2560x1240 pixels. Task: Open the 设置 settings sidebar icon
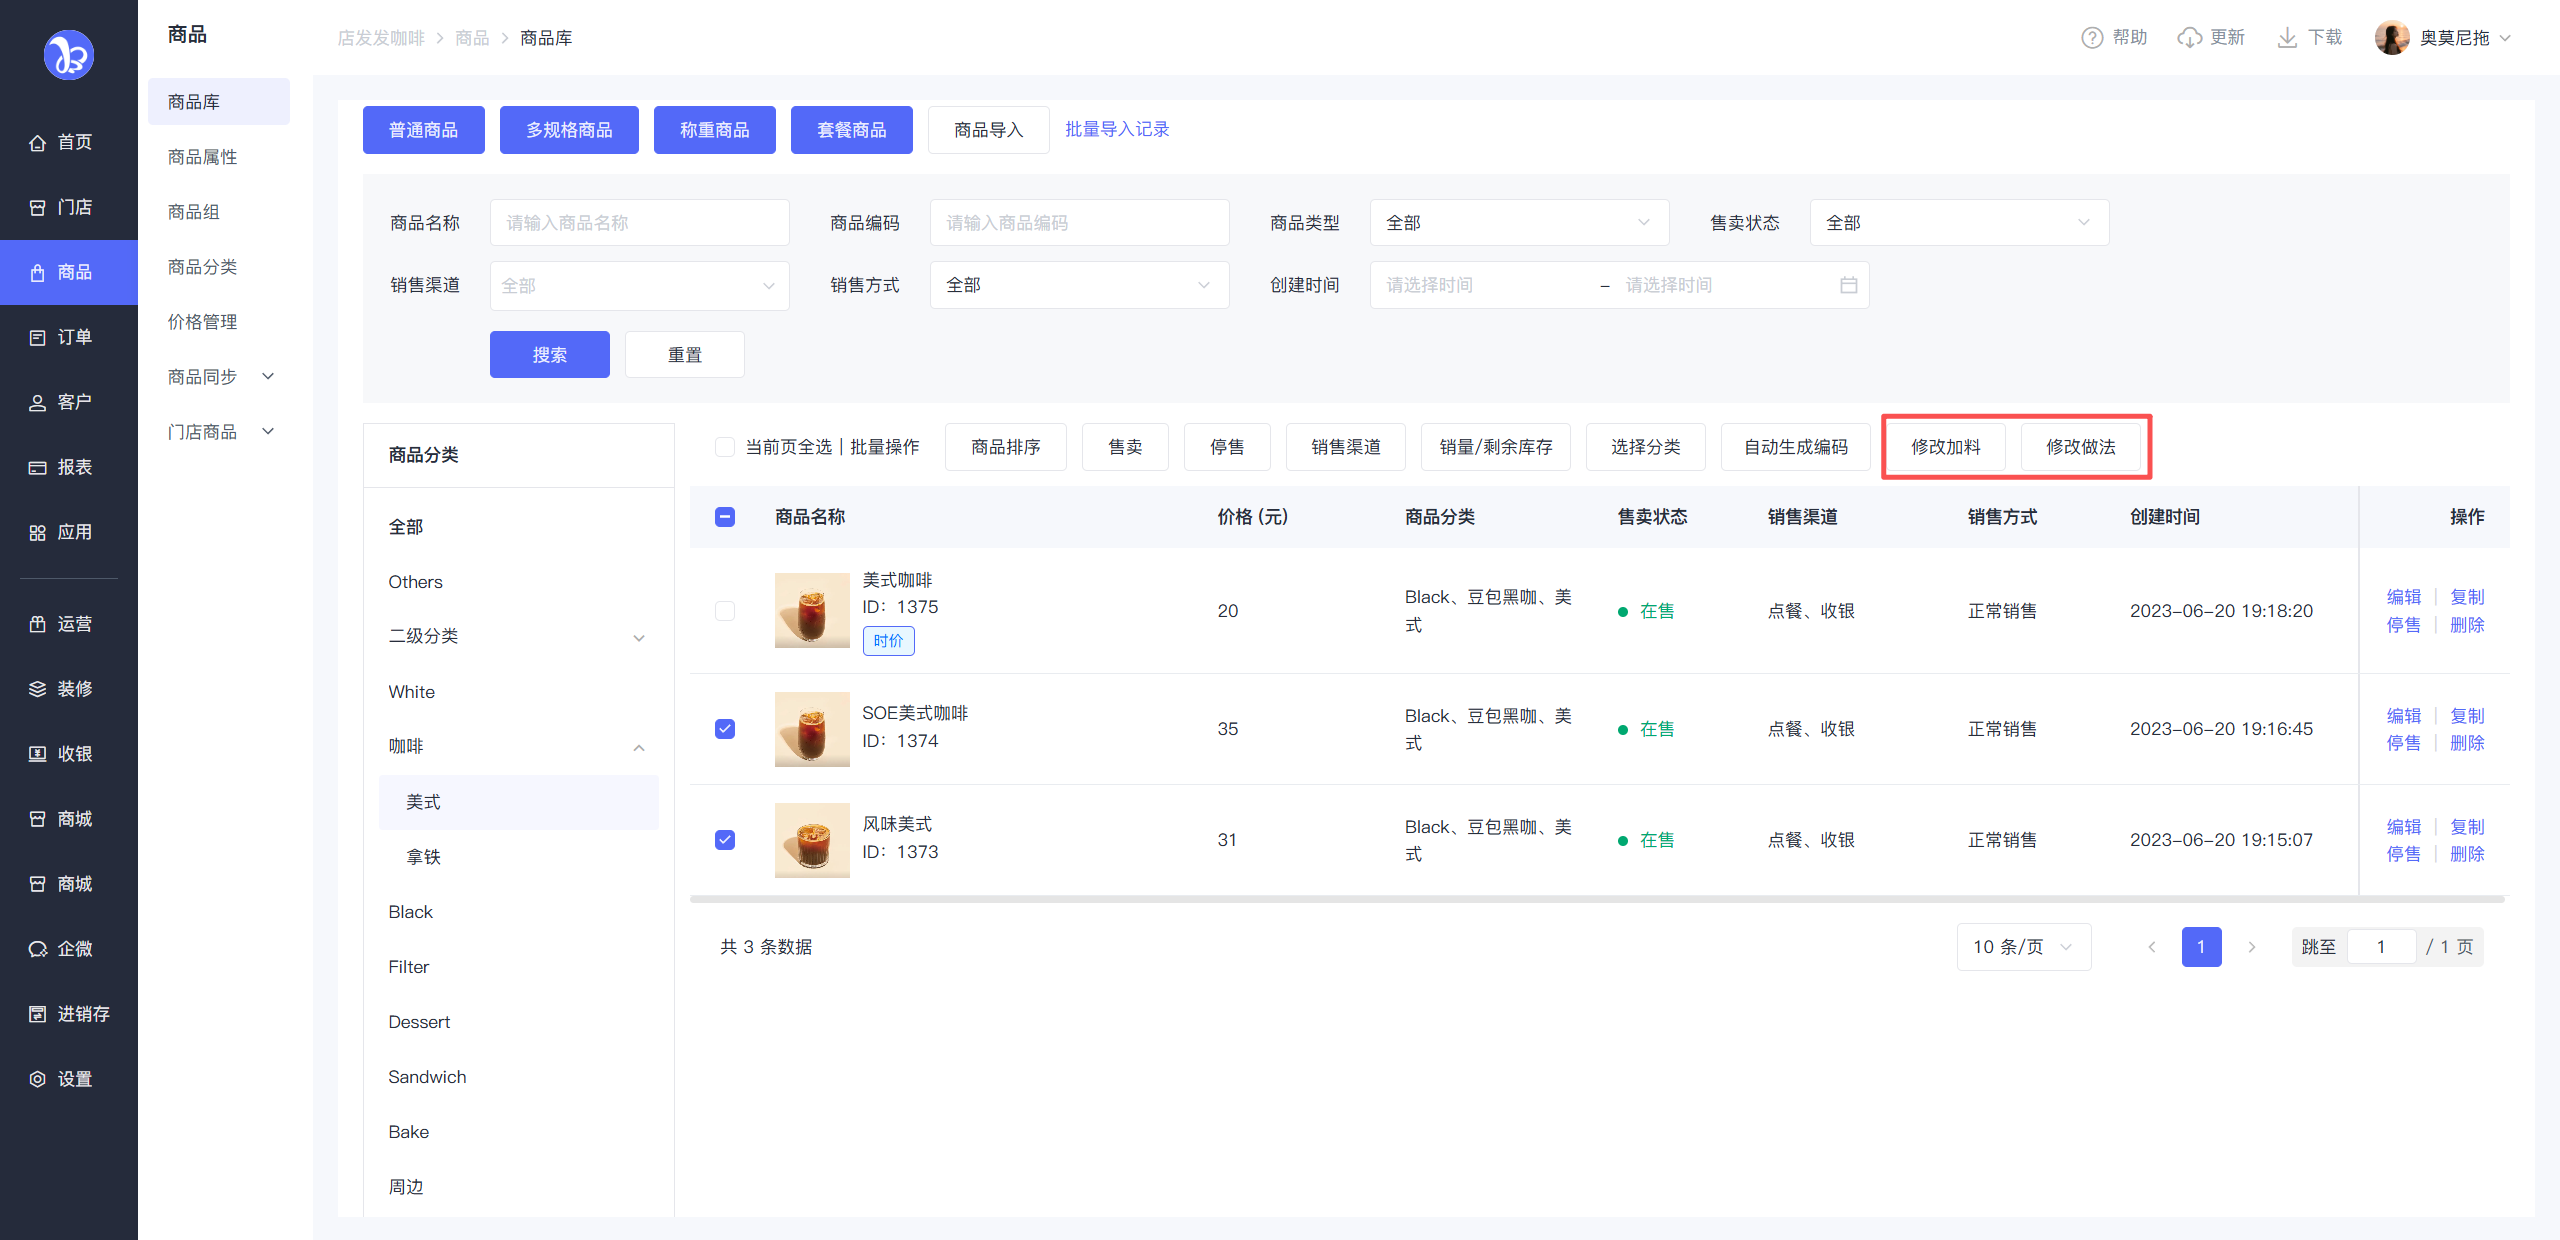(38, 1079)
